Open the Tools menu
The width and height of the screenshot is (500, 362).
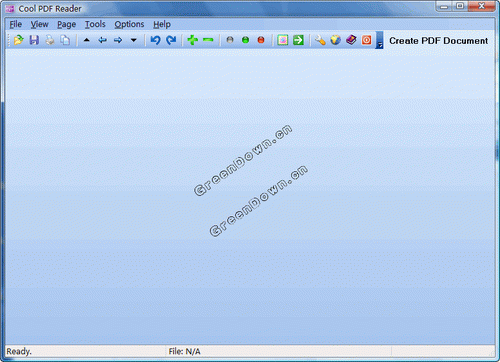pos(95,24)
